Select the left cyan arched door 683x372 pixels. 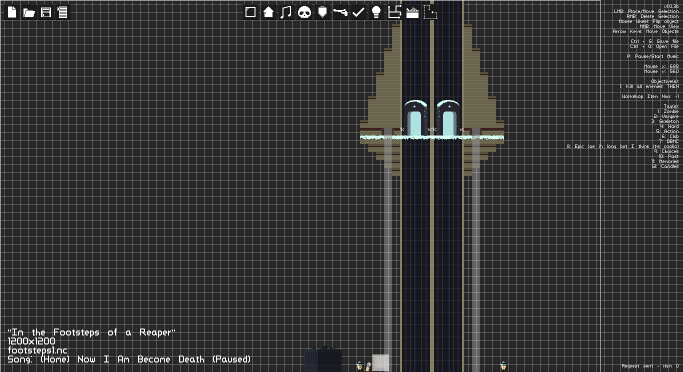415,118
